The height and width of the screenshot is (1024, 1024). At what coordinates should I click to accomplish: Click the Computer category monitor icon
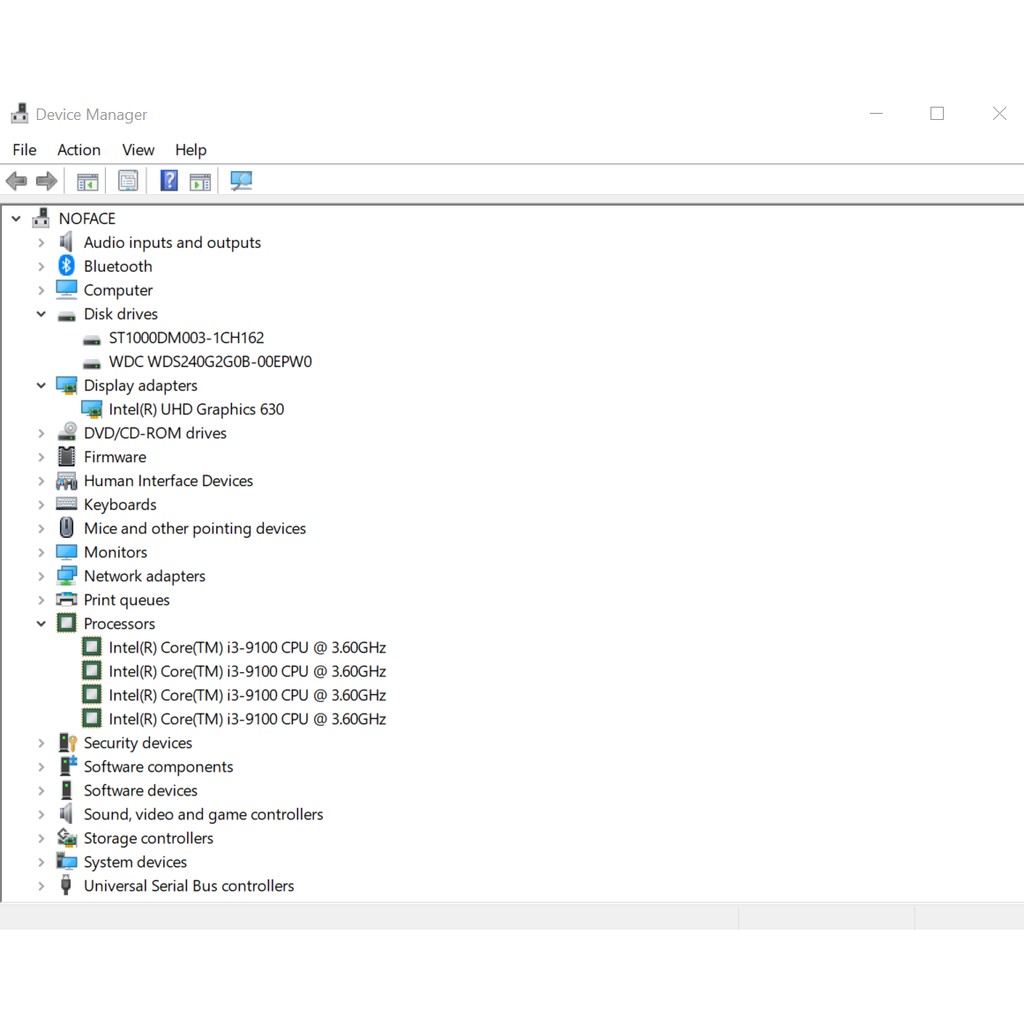tap(66, 289)
